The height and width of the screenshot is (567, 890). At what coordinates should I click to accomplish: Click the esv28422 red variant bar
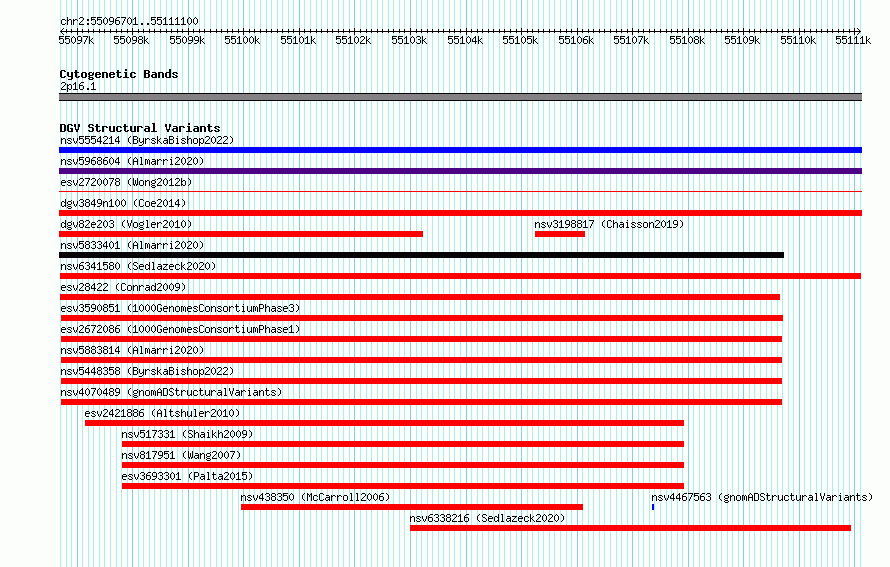pyautogui.click(x=420, y=297)
